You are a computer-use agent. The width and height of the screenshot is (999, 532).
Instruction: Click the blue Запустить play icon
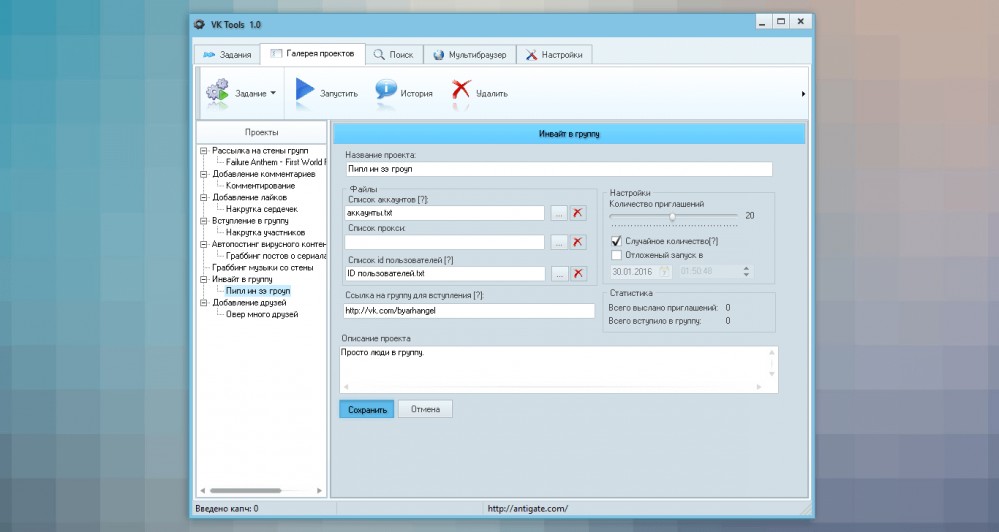tap(305, 90)
